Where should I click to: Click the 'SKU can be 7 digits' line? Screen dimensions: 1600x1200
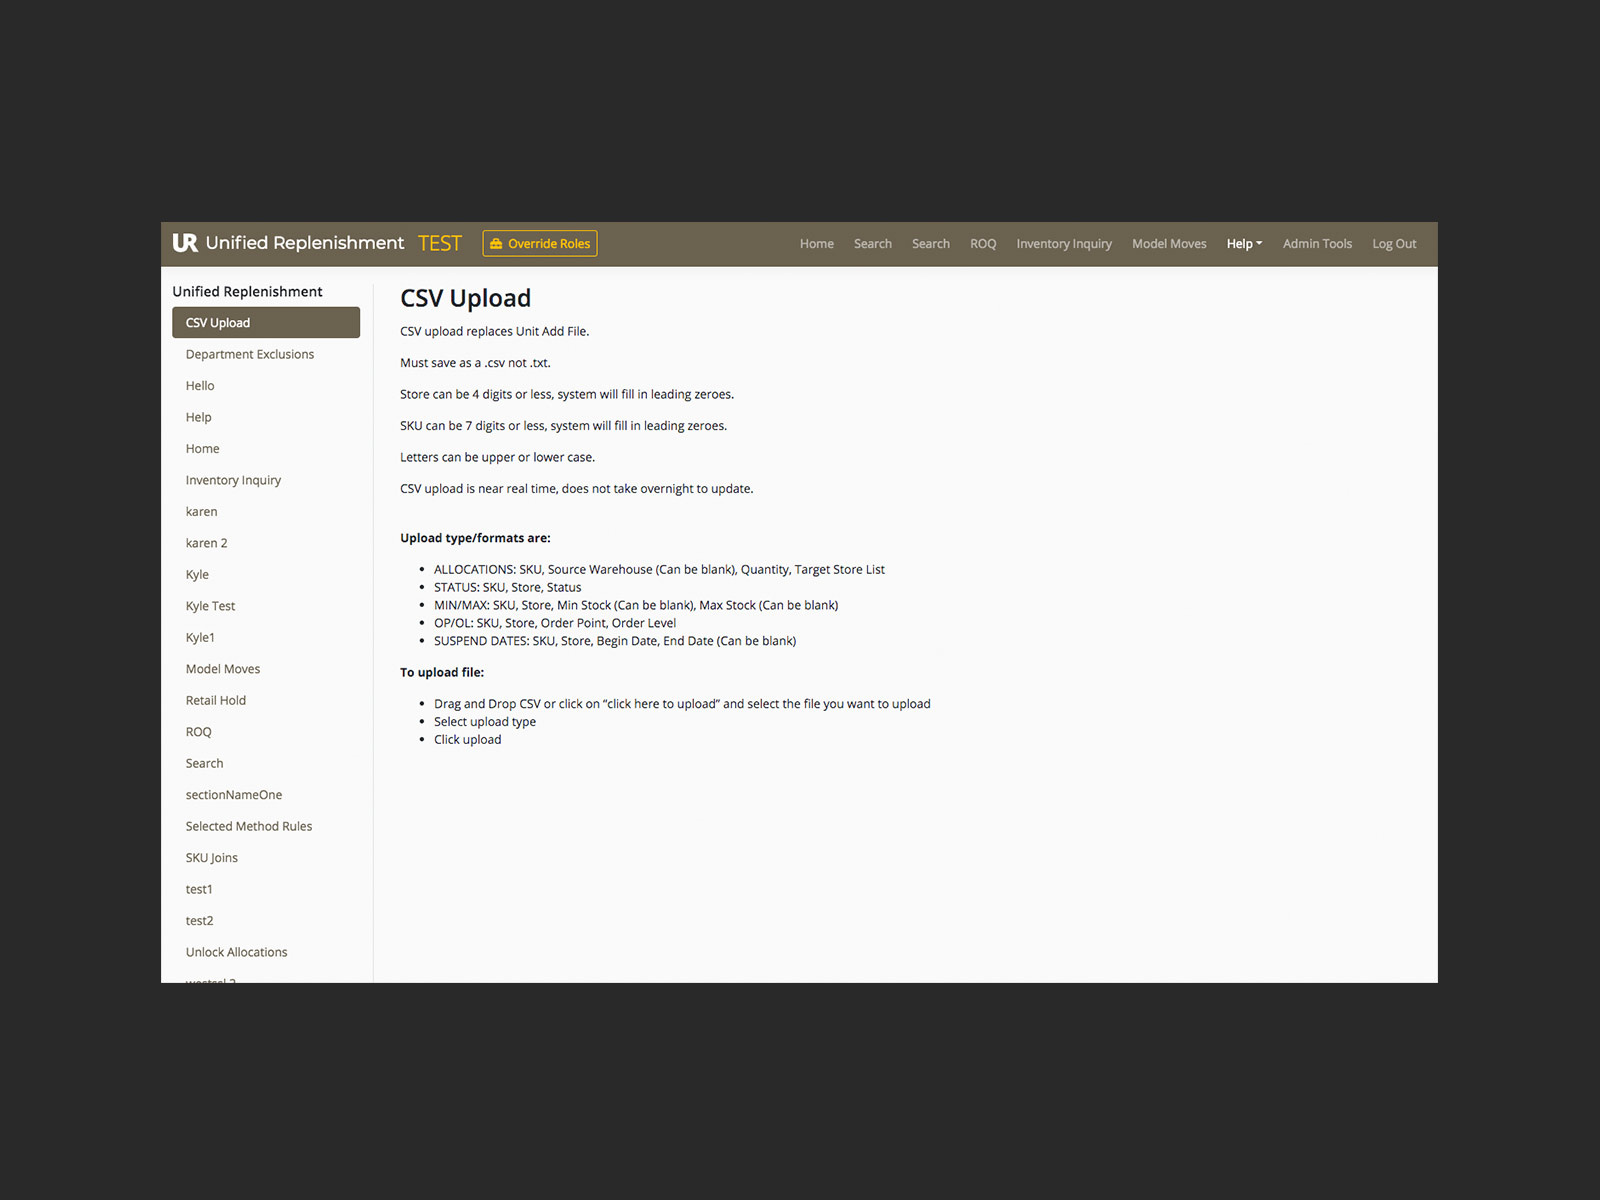point(563,426)
